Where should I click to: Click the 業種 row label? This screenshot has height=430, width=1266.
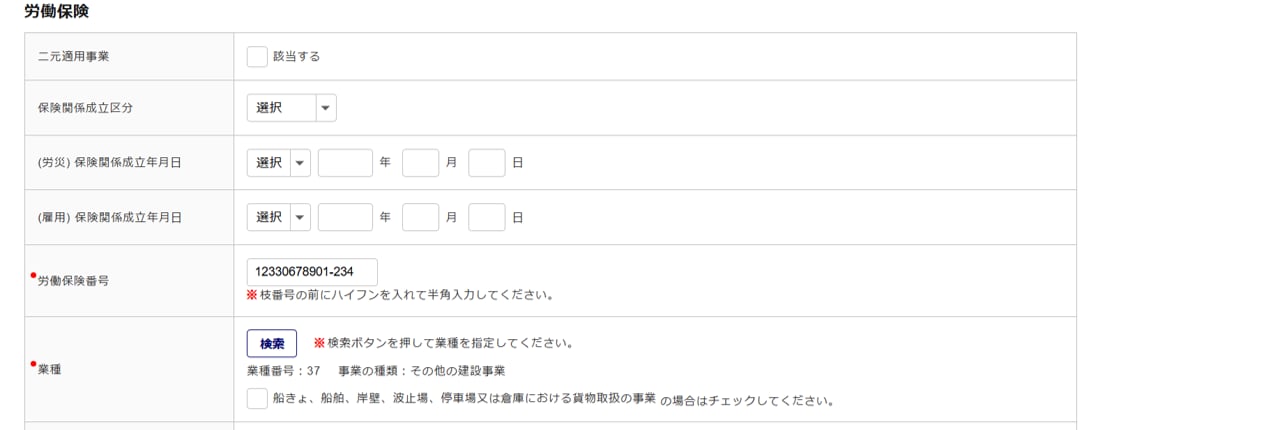click(50, 370)
